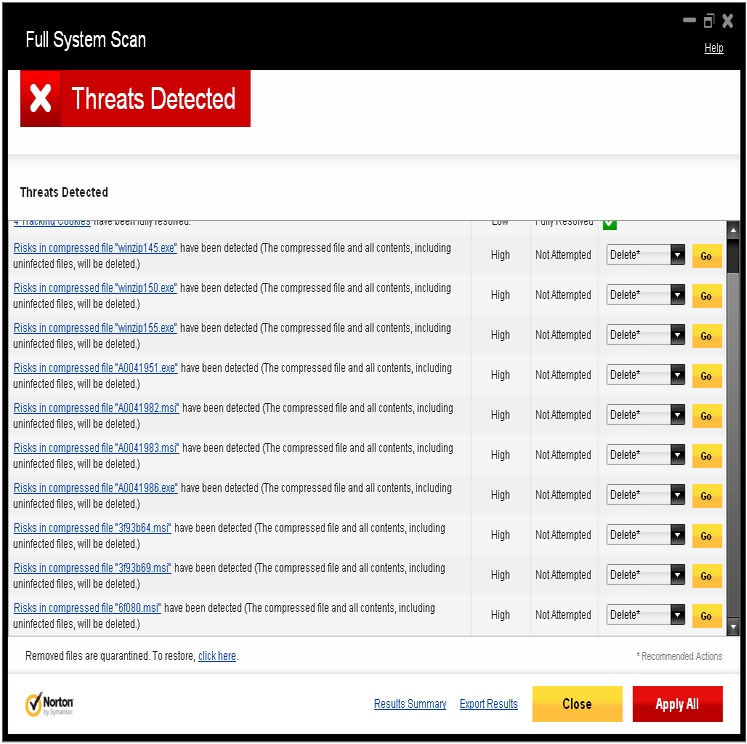Click 'High' severity for A0041986.exe row
This screenshot has height=744, width=747.
pos(500,495)
